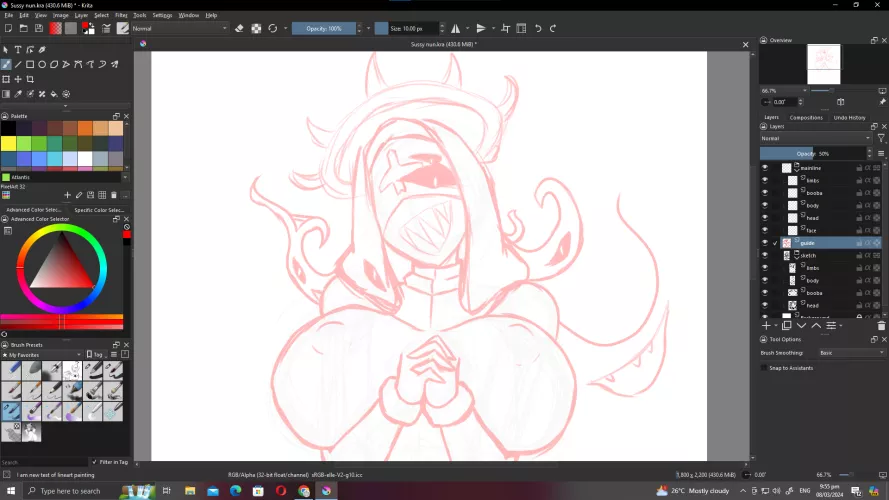Select the Rectangle tool
Screen dimensions: 889x500
(x=30, y=65)
